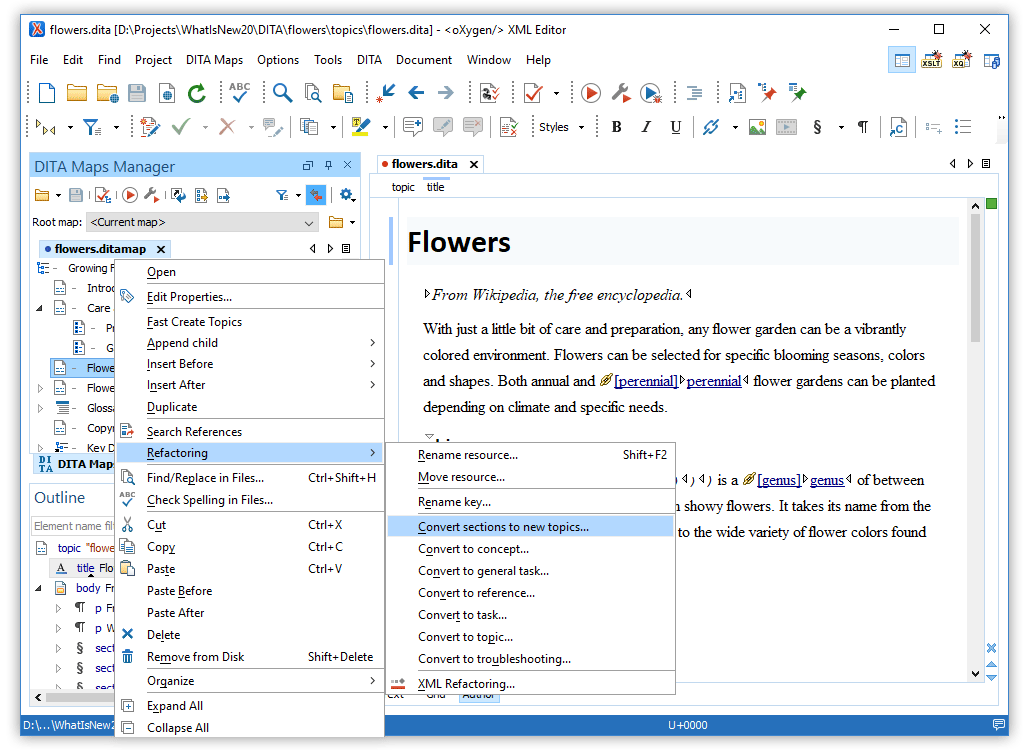Go back with the left arrow icon
The width and height of the screenshot is (1030, 750).
pos(416,93)
